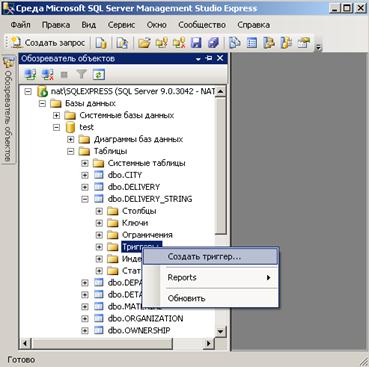Expand the Системные базы данных folder
The width and height of the screenshot is (369, 367).
coord(56,116)
